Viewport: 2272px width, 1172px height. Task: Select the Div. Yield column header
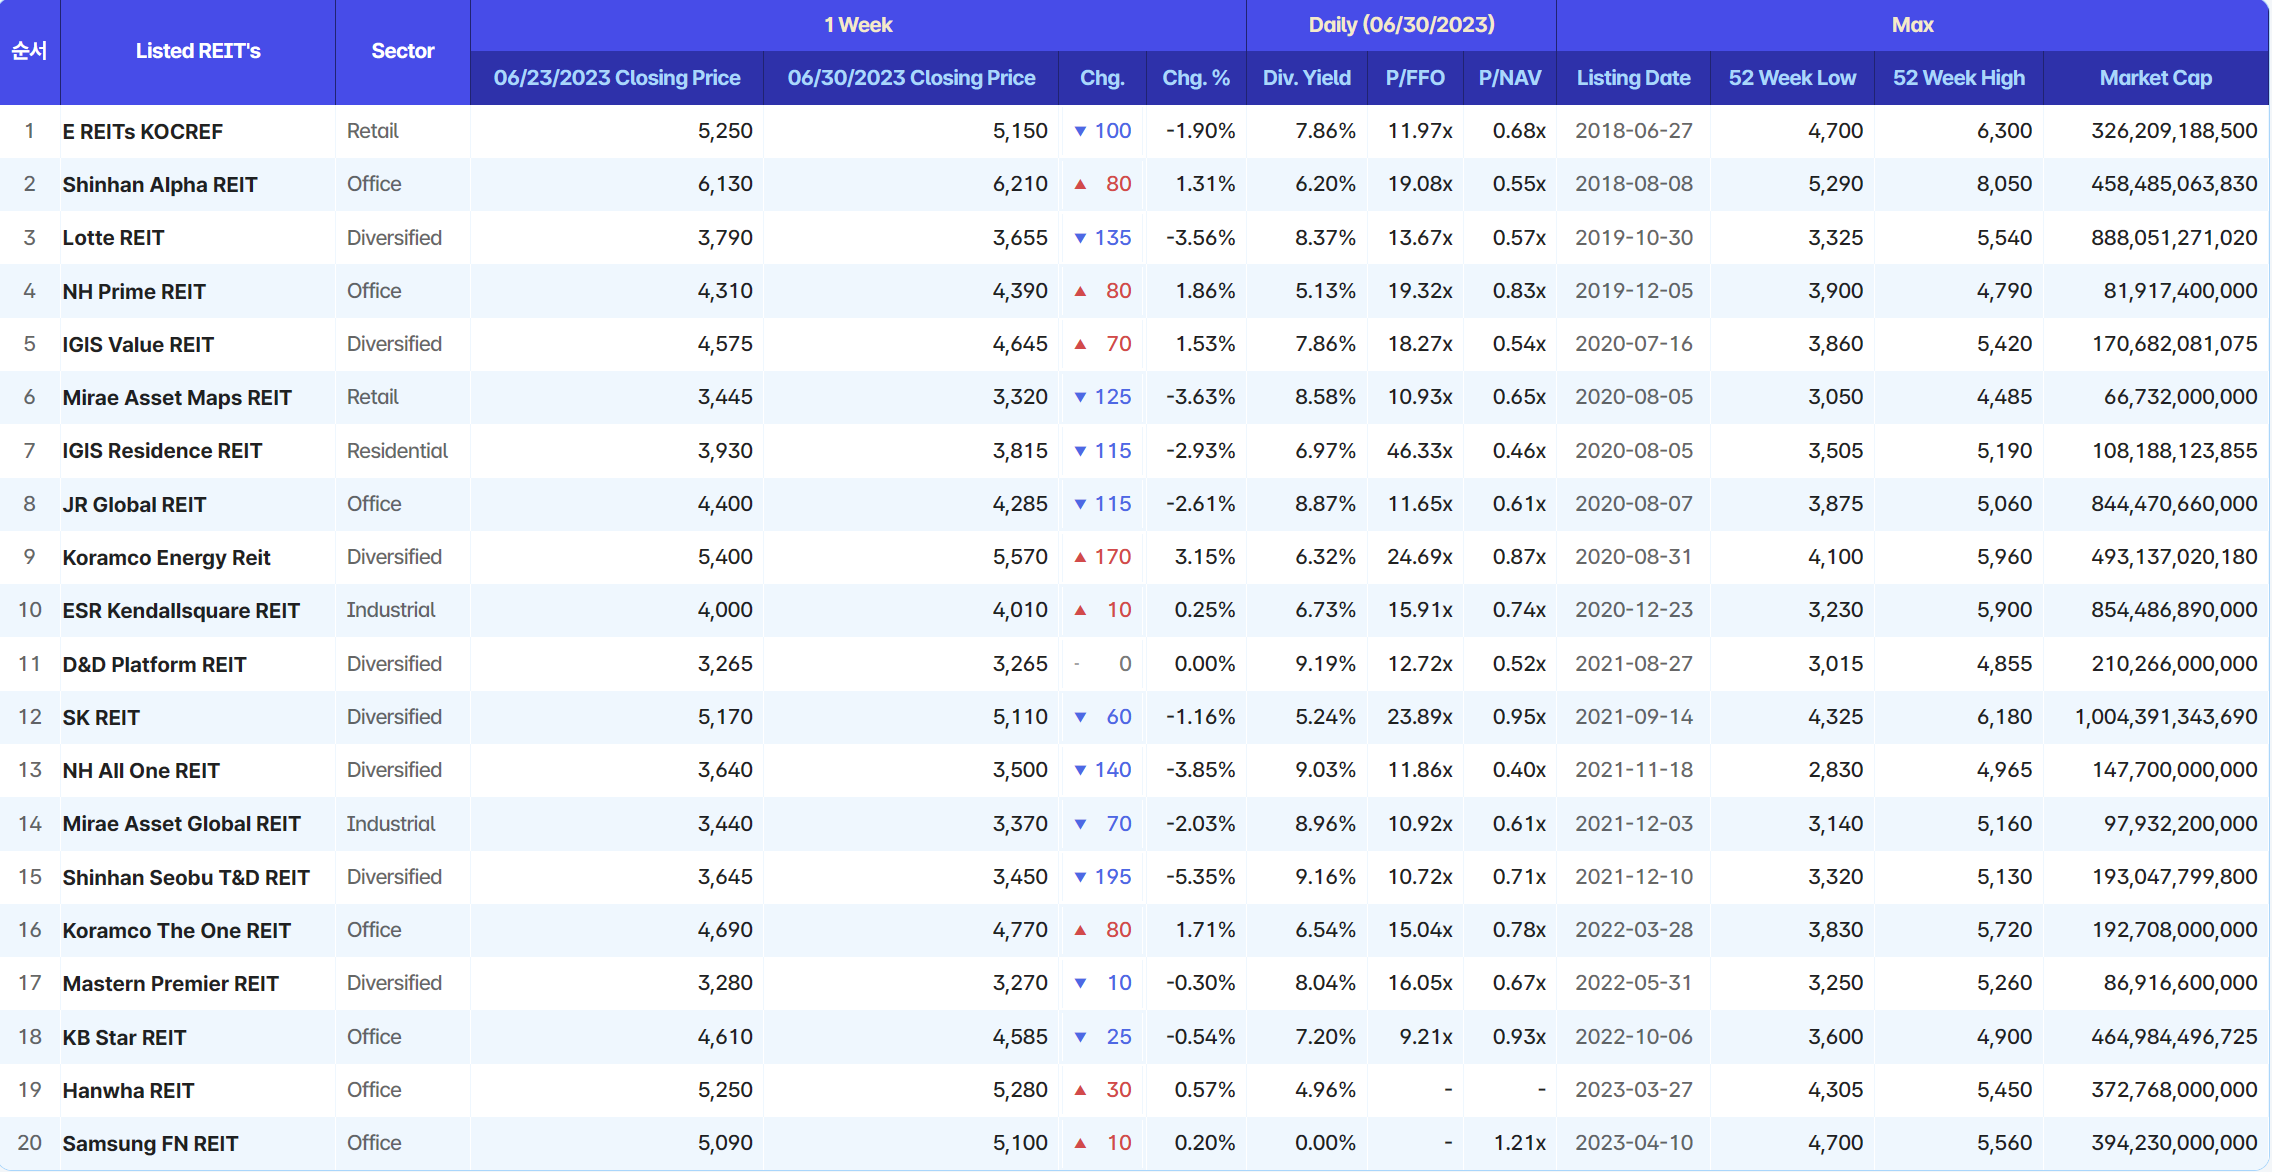[1306, 78]
